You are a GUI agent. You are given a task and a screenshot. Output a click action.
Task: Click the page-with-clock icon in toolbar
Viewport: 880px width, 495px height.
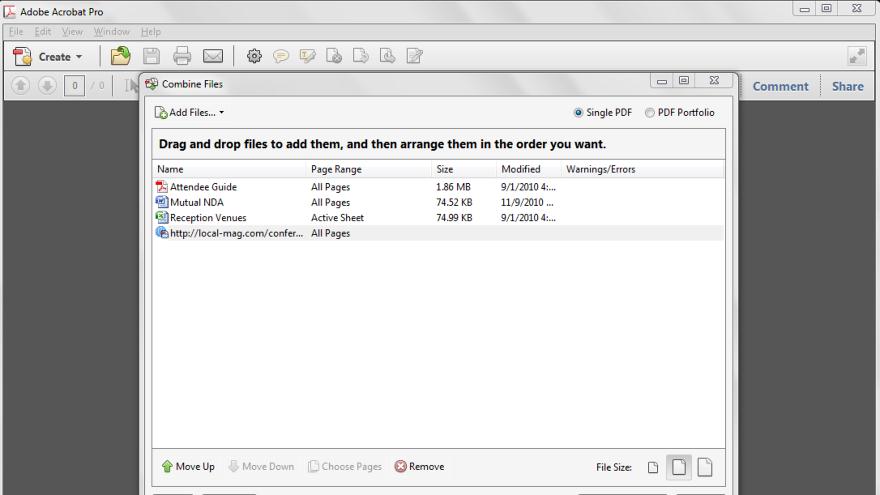click(x=387, y=56)
